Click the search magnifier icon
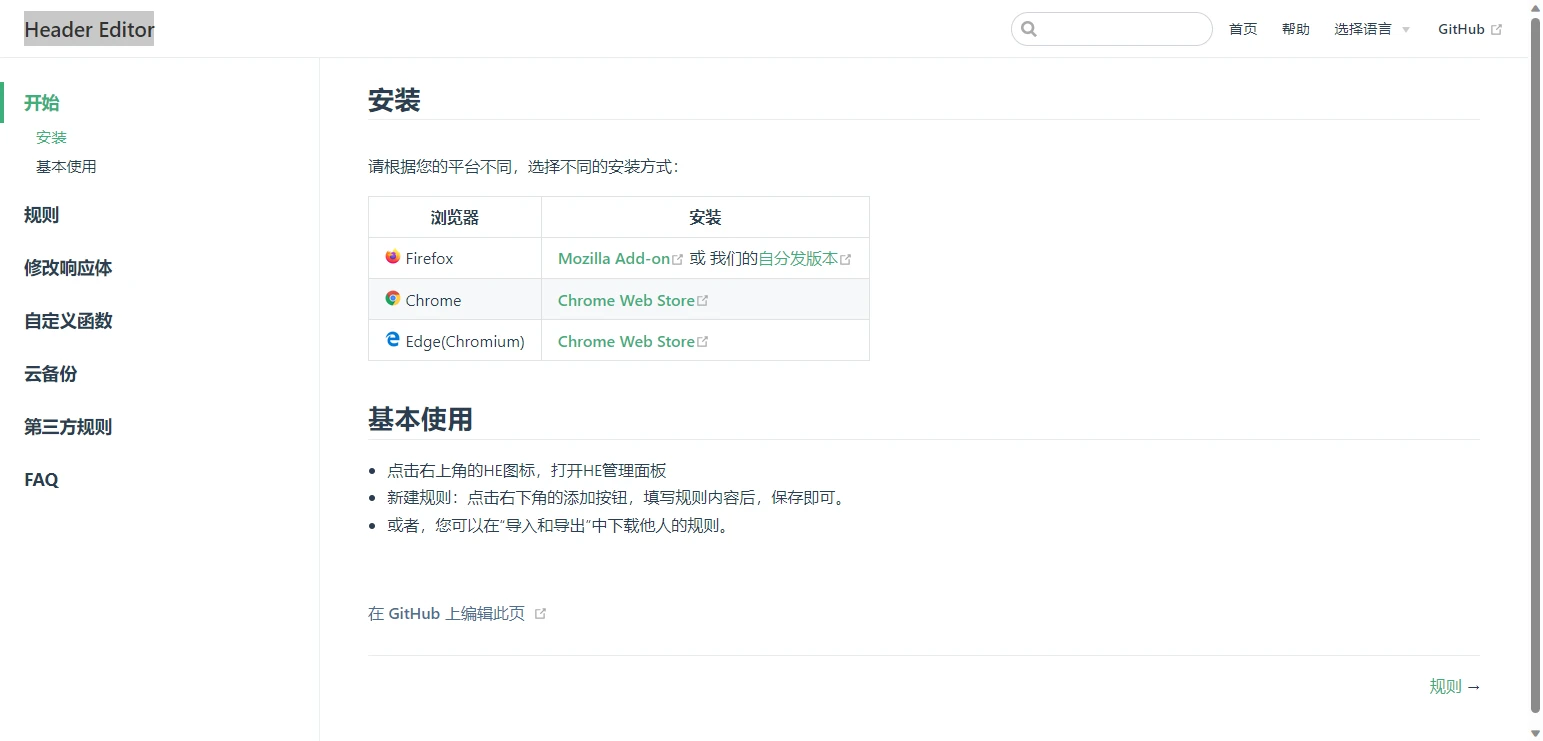The width and height of the screenshot is (1543, 741). (x=1029, y=29)
